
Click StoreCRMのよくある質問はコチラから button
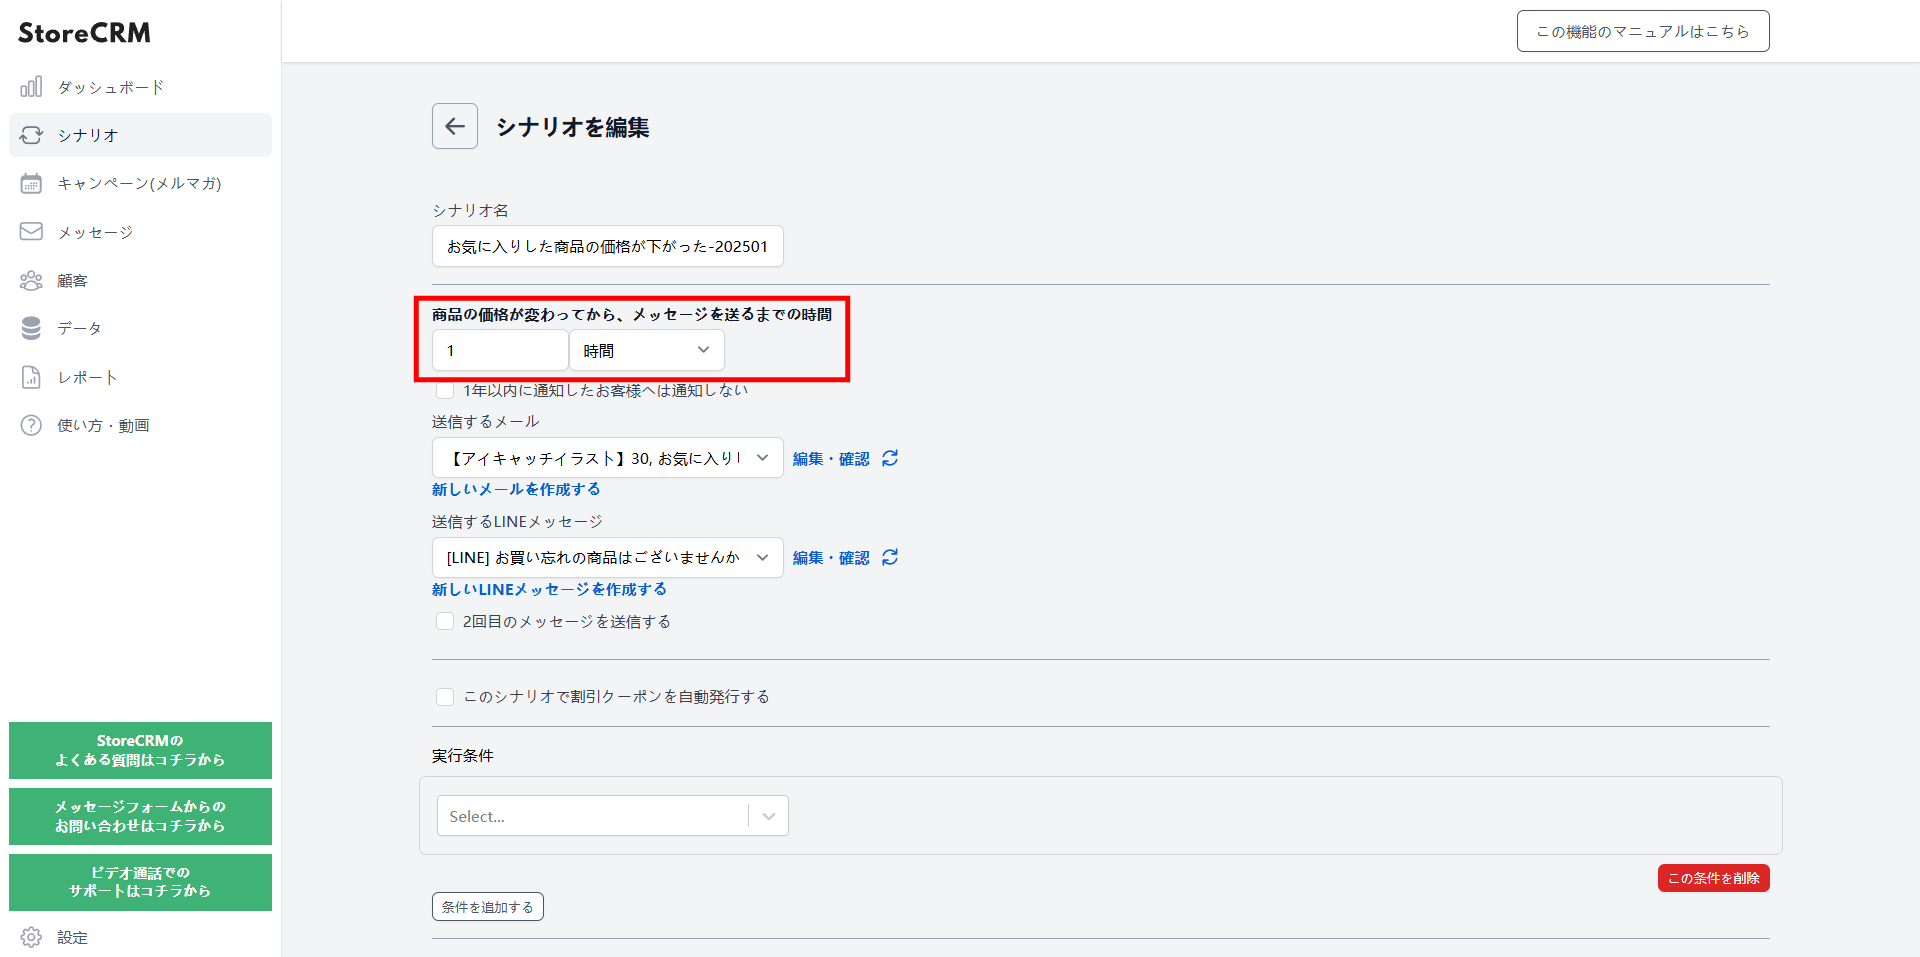(x=140, y=750)
